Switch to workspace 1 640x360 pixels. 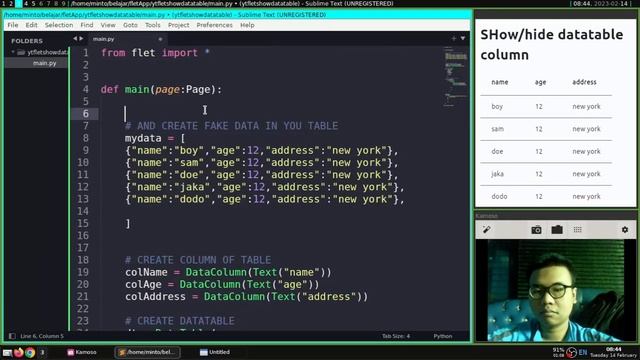tap(3, 3)
